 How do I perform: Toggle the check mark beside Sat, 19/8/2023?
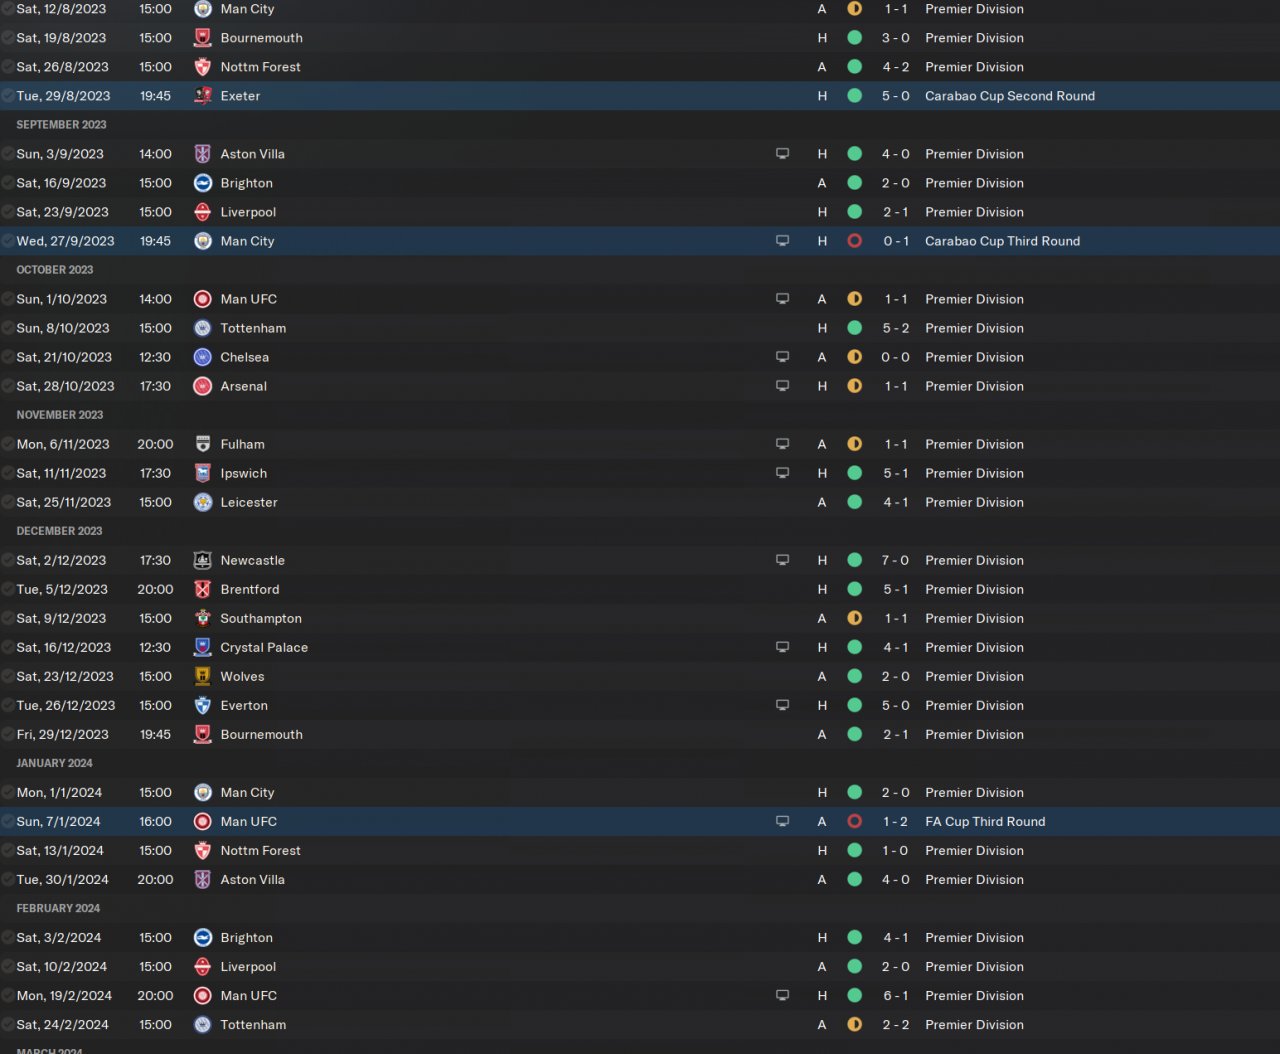coord(8,38)
